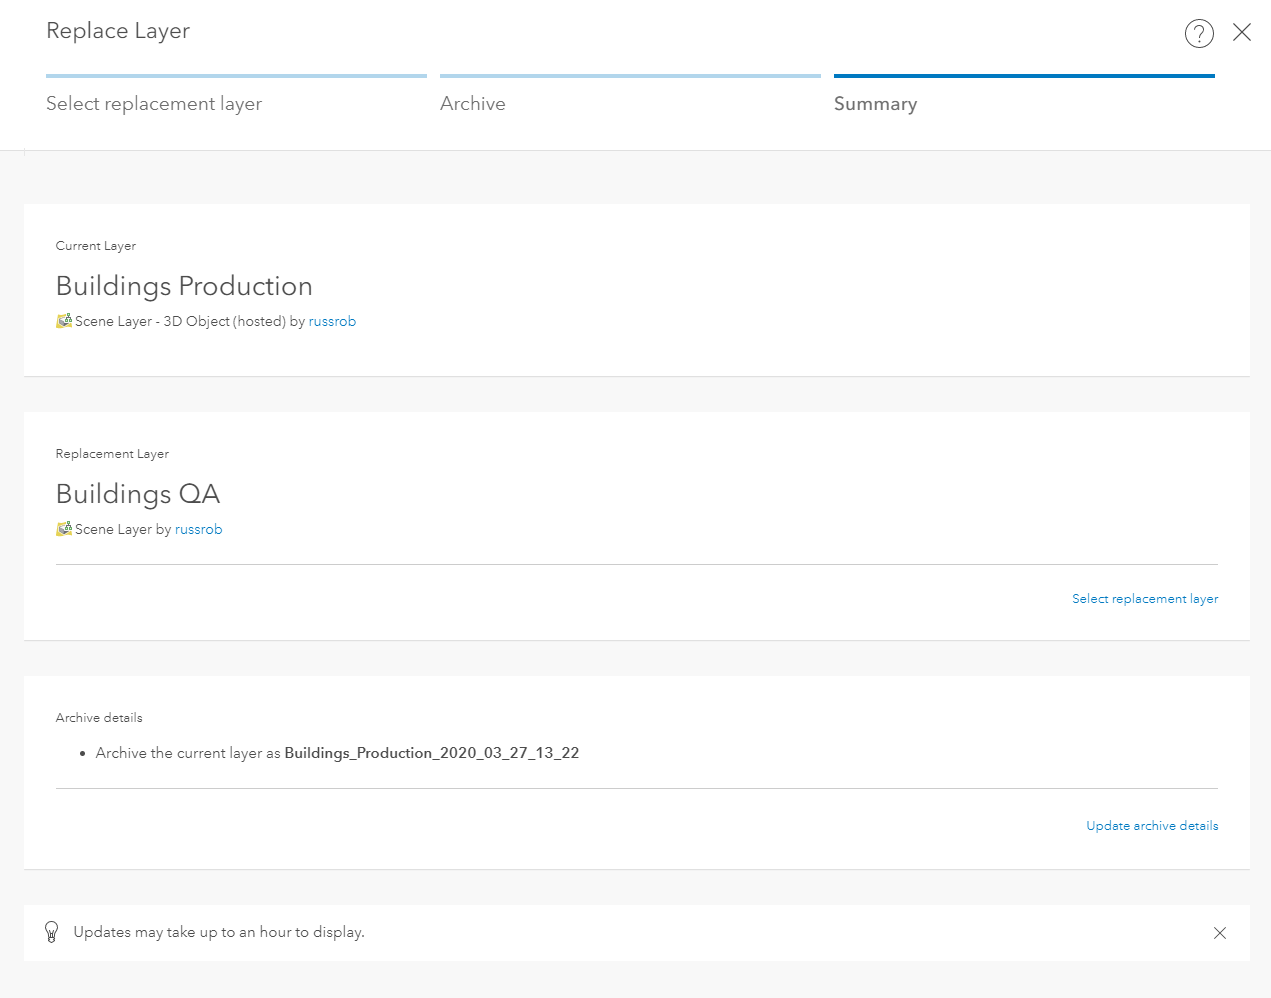Click the lightbulb tip icon

tap(52, 932)
